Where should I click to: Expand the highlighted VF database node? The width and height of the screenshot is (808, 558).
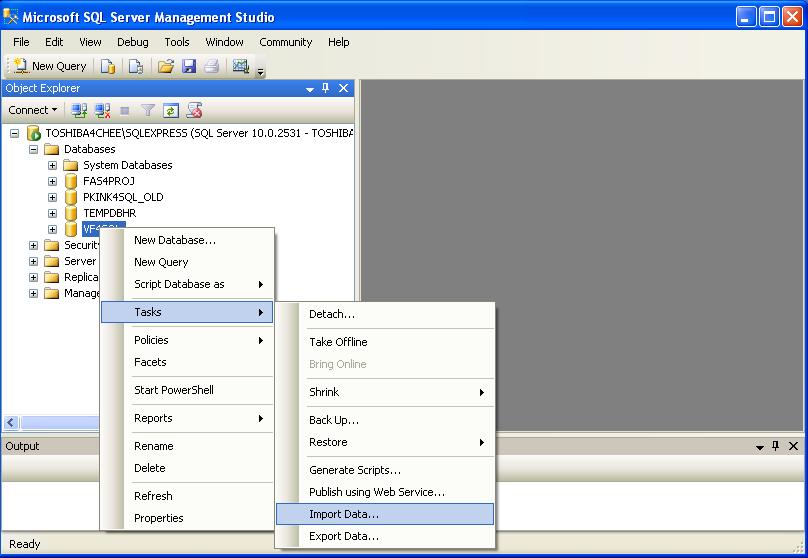[53, 229]
